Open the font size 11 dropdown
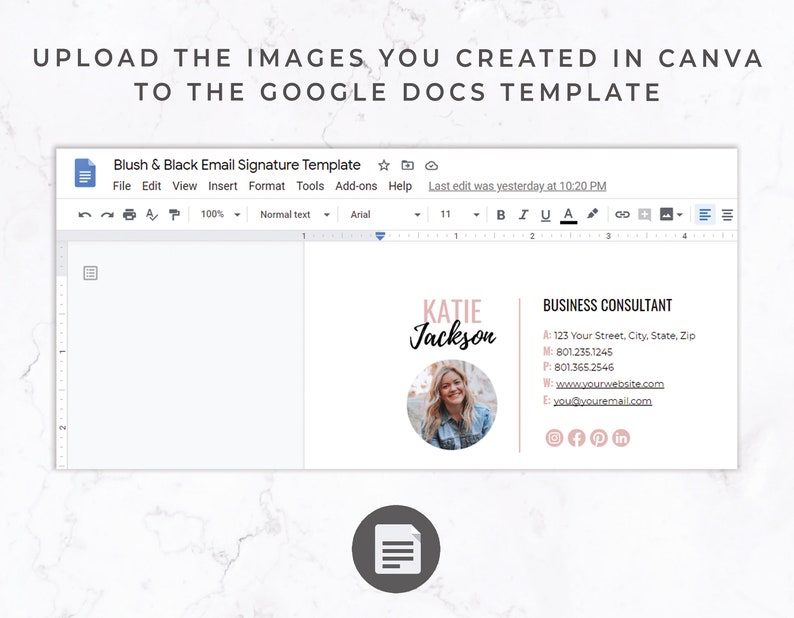The image size is (794, 618). (459, 215)
